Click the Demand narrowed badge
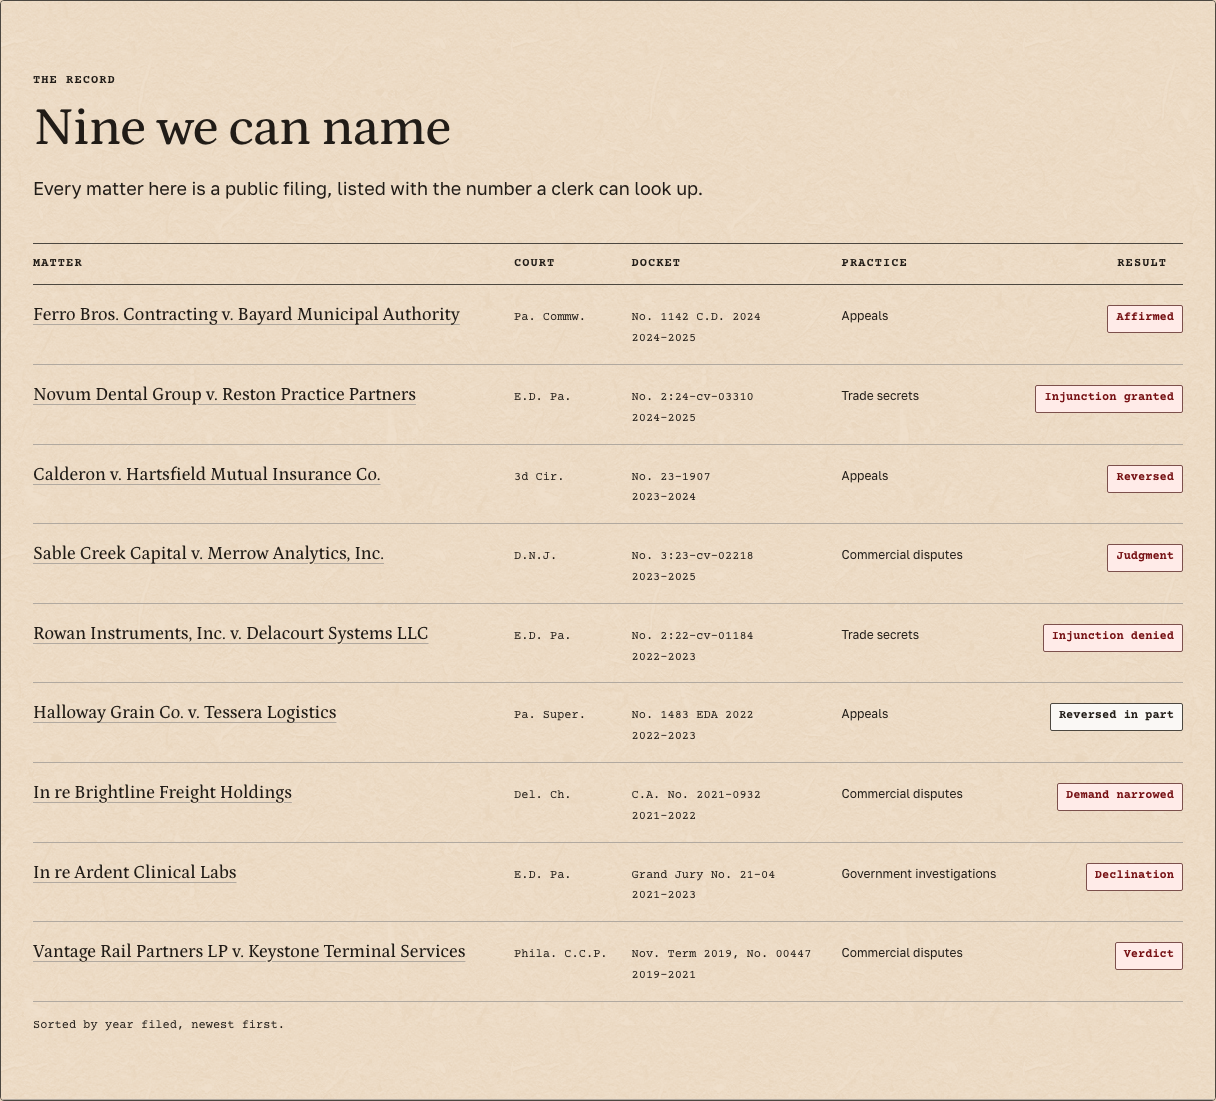 coord(1120,796)
